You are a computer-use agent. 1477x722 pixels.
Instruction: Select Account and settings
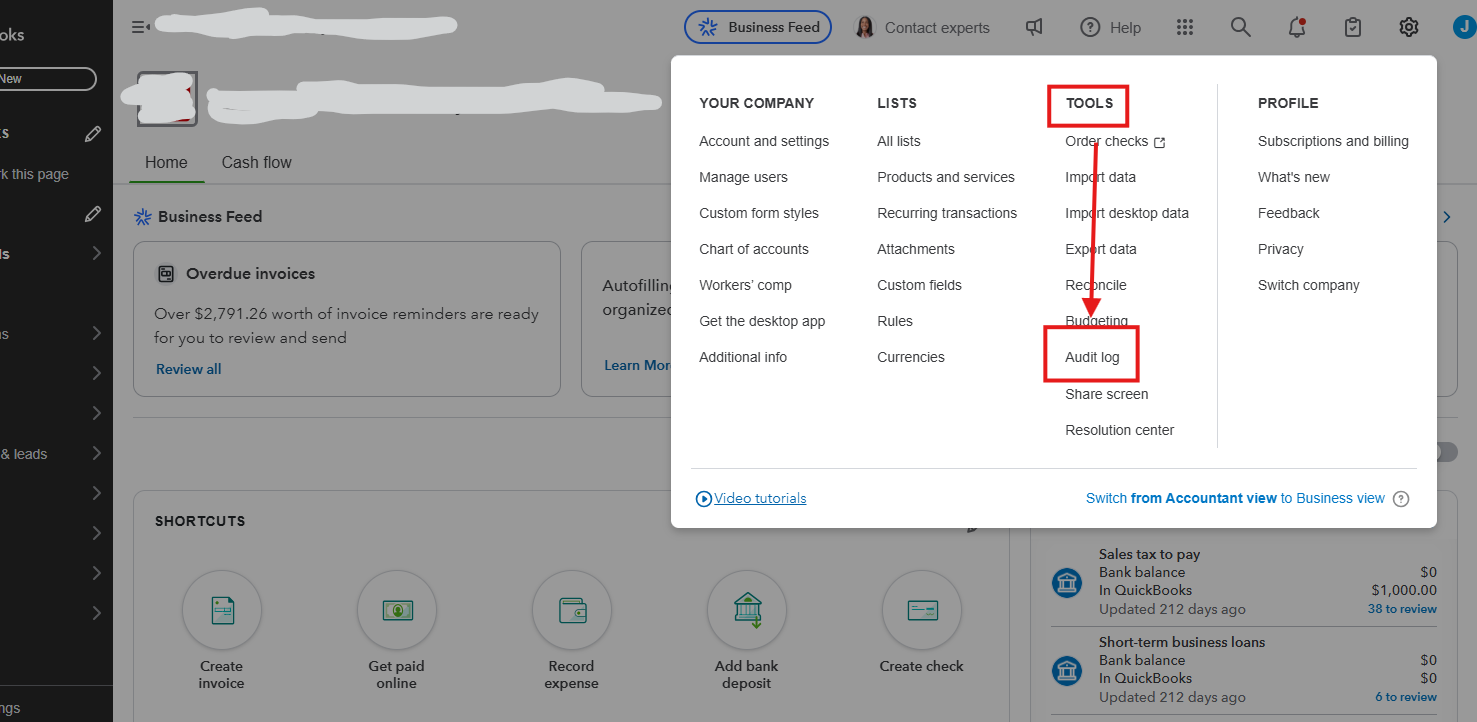pyautogui.click(x=764, y=141)
